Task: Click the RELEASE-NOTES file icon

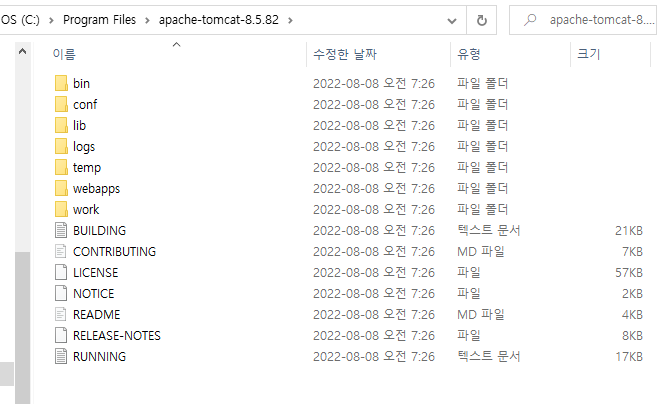Action: coord(61,335)
